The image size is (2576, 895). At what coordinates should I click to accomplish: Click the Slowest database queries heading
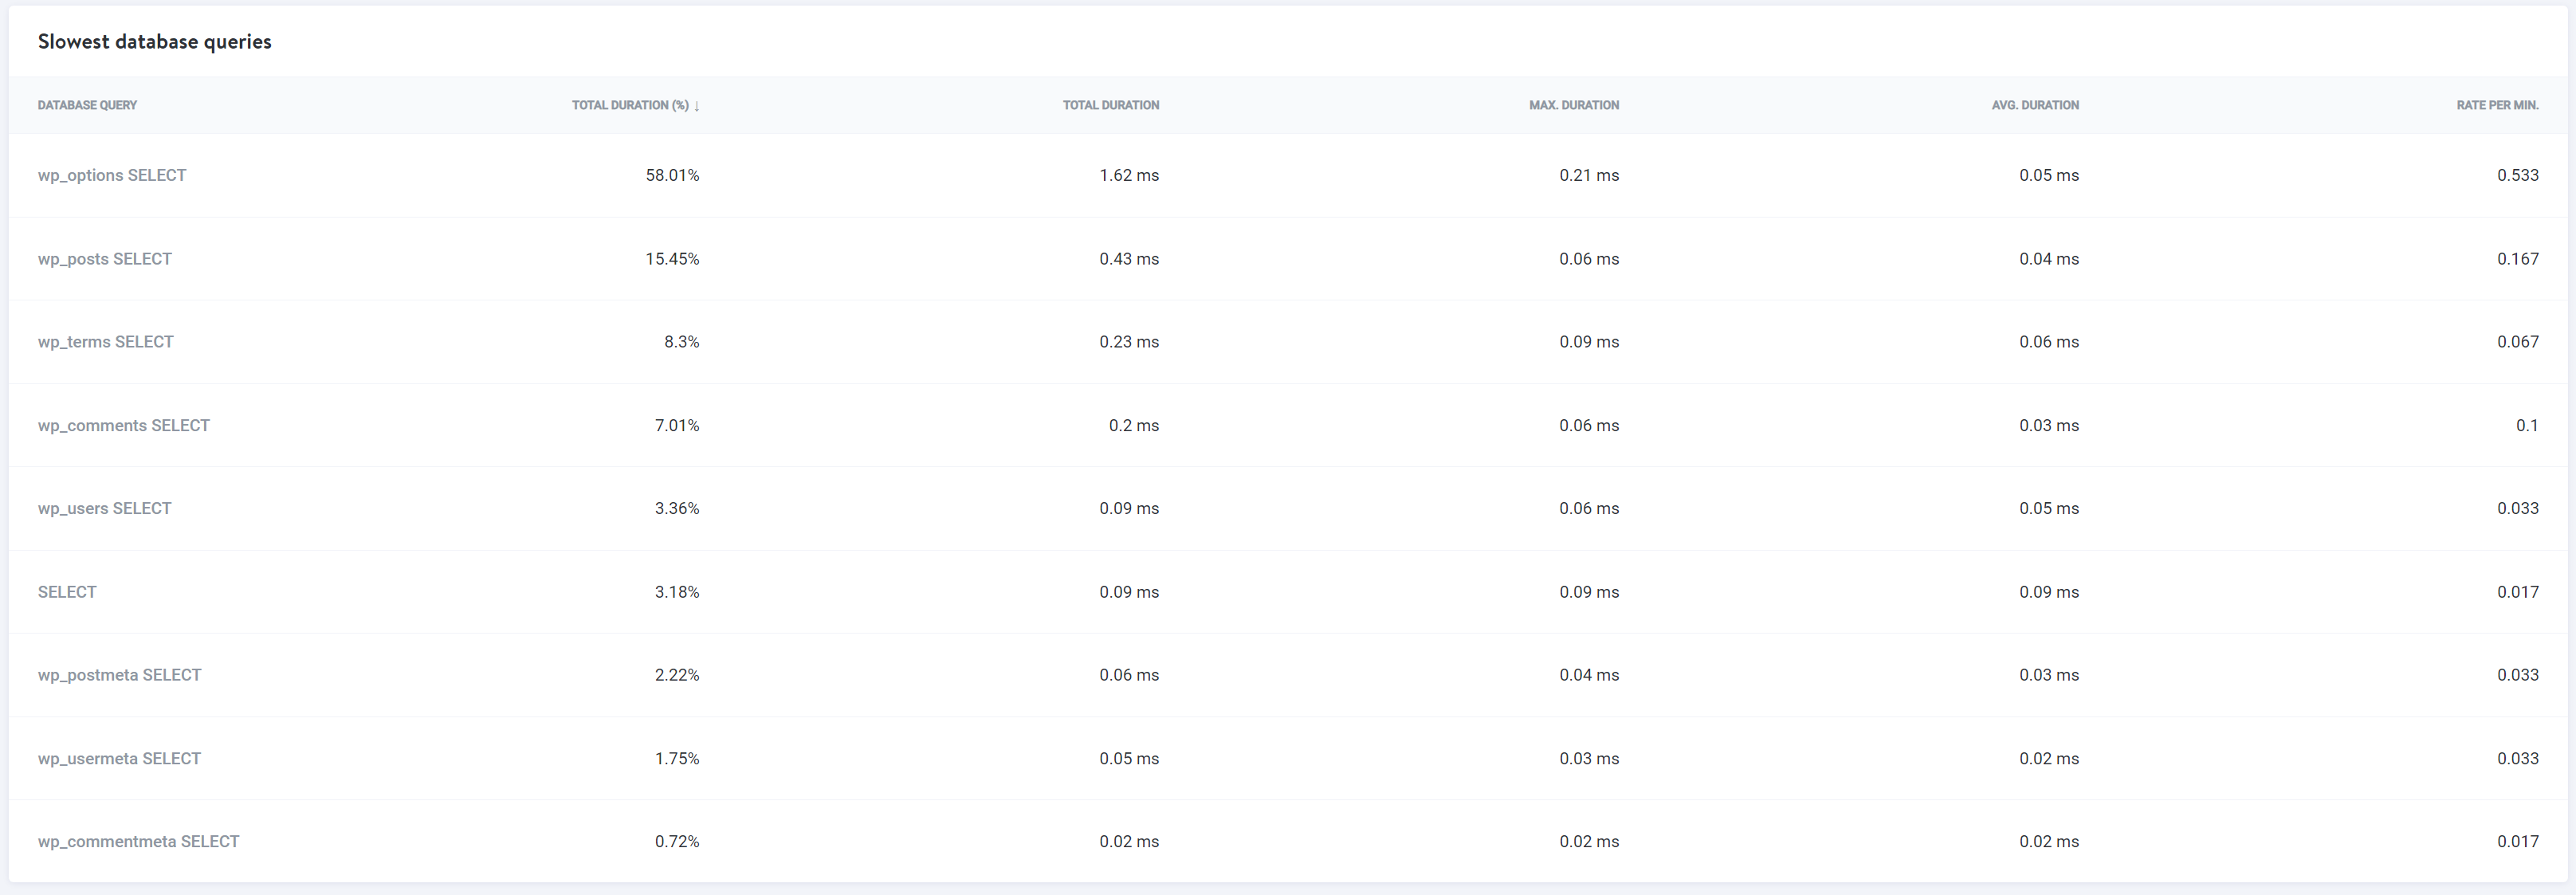point(155,42)
